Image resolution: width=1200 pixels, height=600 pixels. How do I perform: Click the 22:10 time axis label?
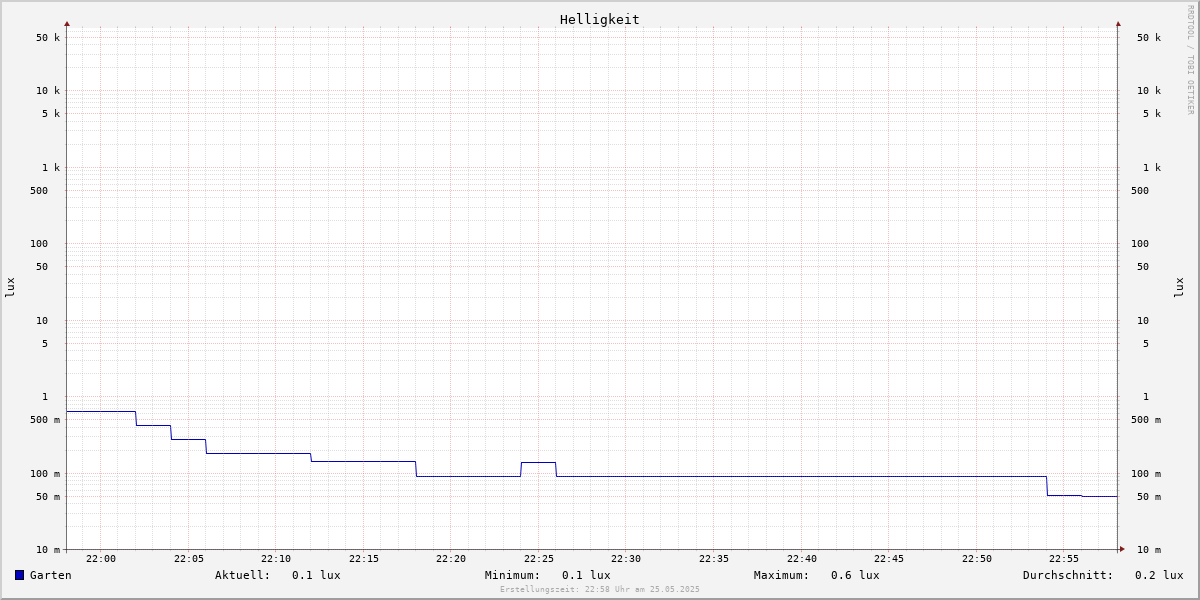(x=276, y=559)
